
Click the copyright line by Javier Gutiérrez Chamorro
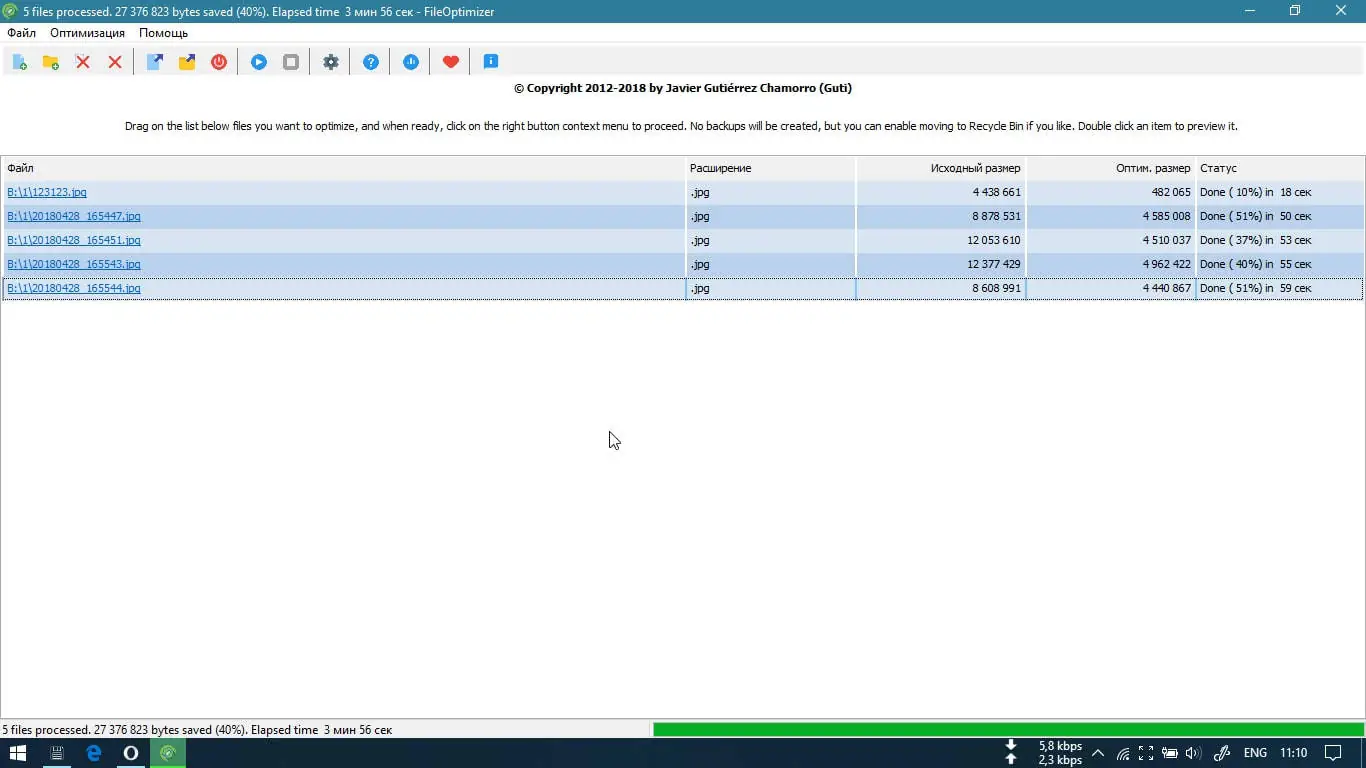coord(683,88)
